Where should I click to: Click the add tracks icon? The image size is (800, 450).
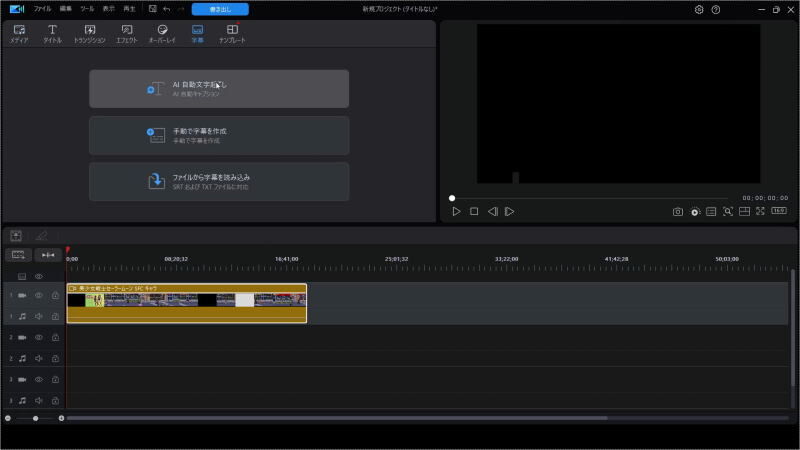point(18,255)
